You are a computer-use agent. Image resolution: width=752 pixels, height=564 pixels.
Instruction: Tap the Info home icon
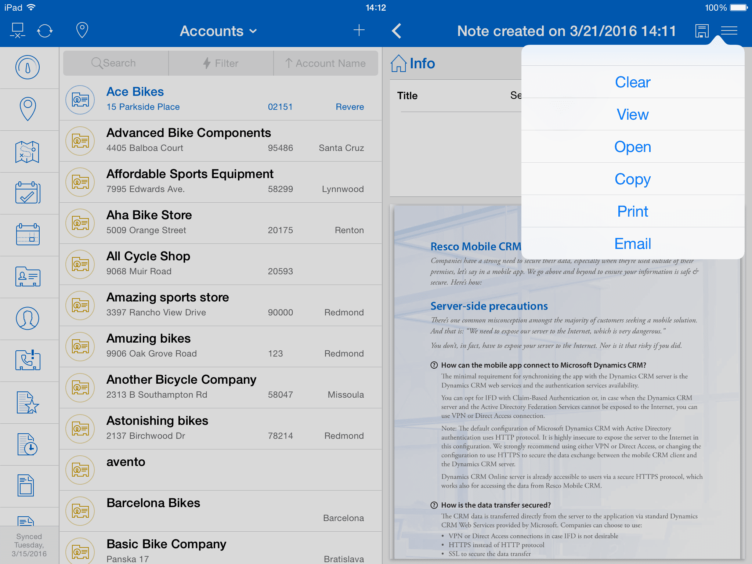(x=398, y=63)
